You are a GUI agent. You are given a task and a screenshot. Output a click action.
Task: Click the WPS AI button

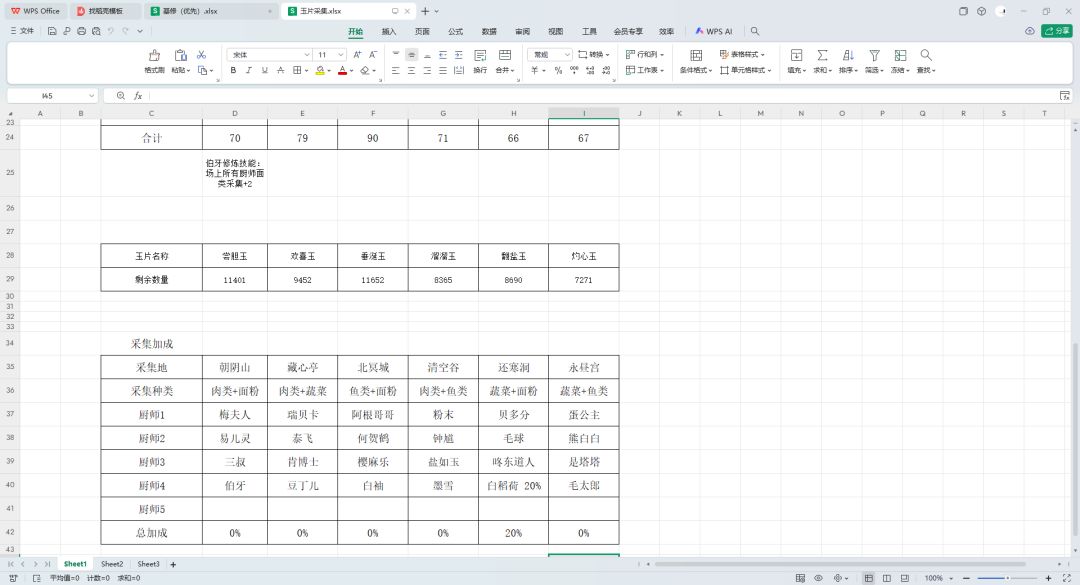714,32
